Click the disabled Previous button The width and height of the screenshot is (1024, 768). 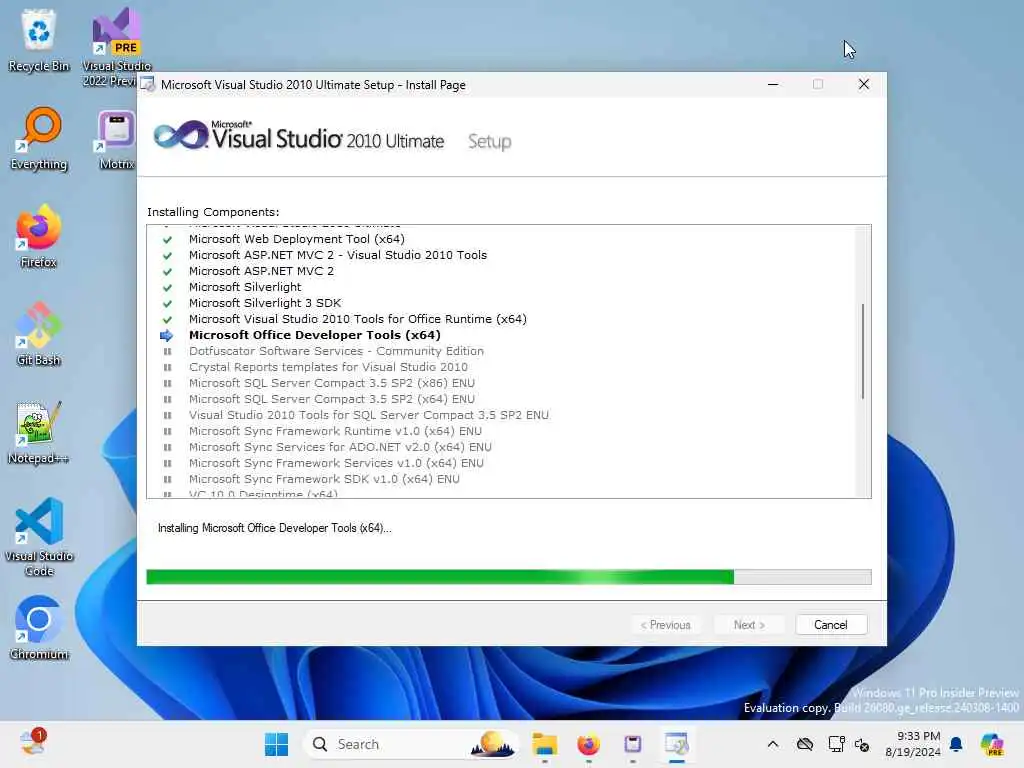(665, 625)
